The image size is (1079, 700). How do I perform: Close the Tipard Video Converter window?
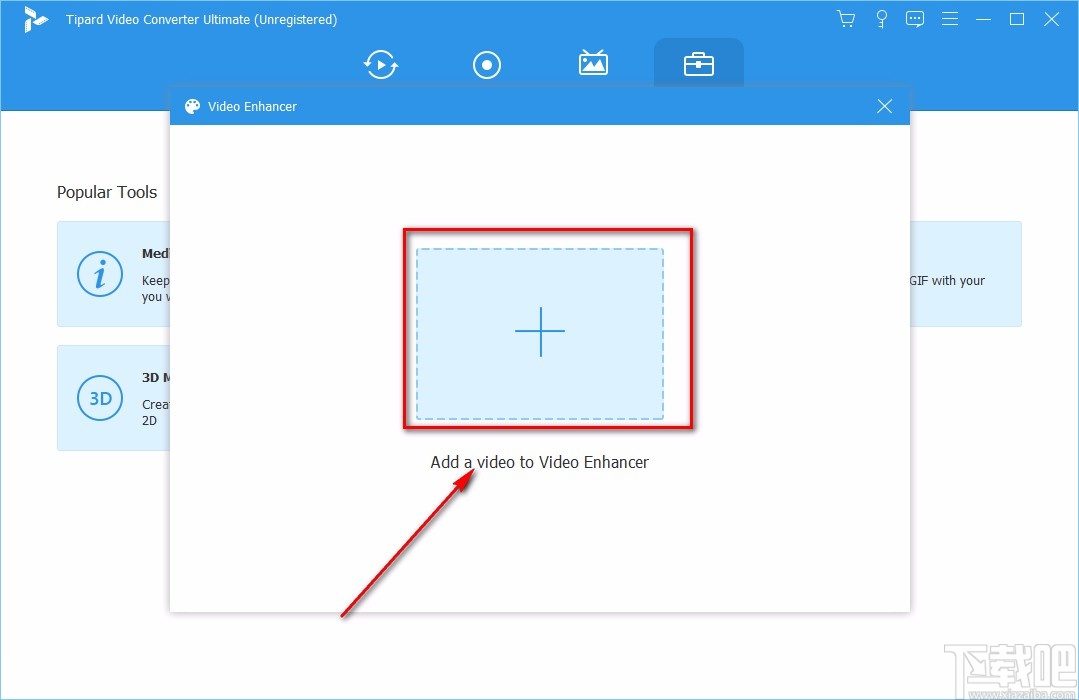click(x=1051, y=19)
